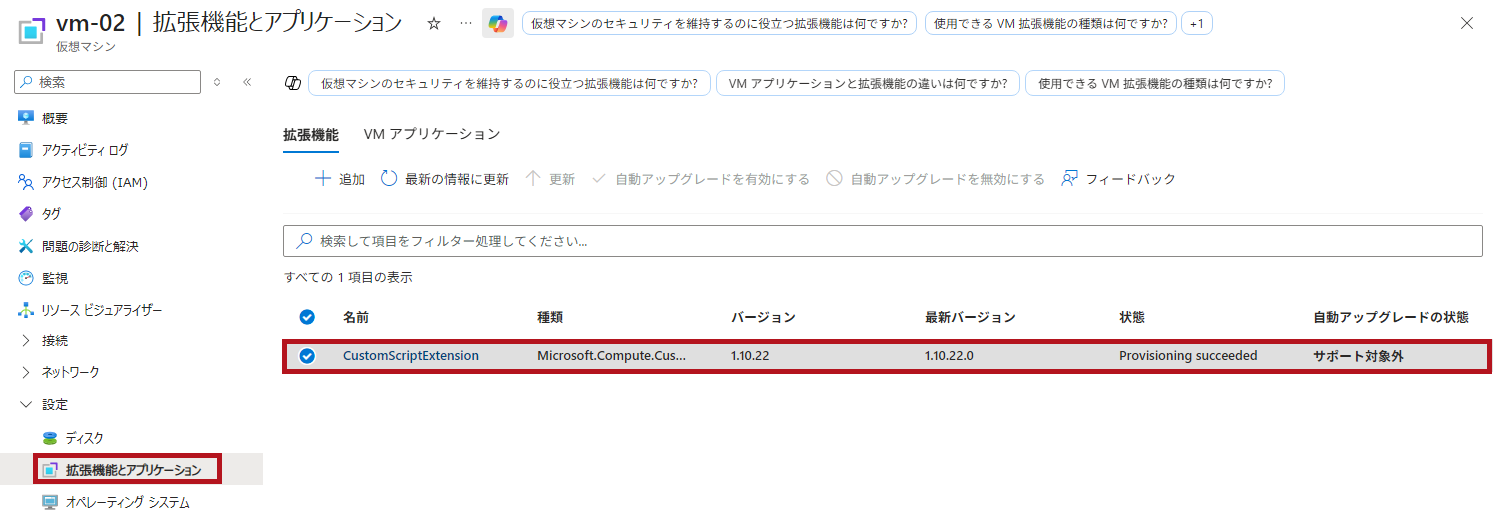Click the Microsoft.Compute.Cus... type cell
Viewport: 1493px width, 520px height.
click(x=612, y=355)
